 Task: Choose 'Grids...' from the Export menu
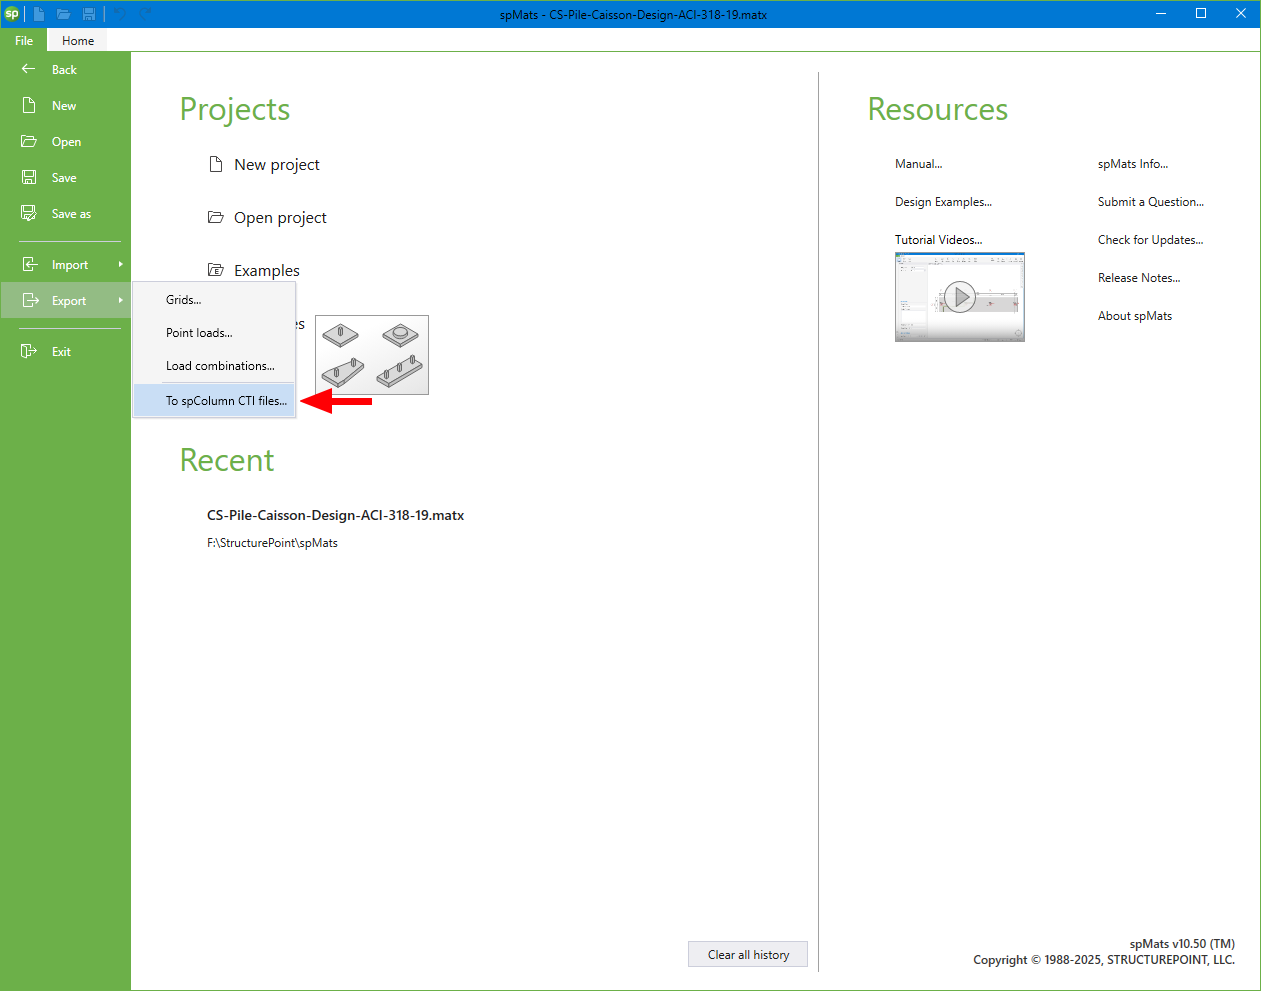pos(183,299)
